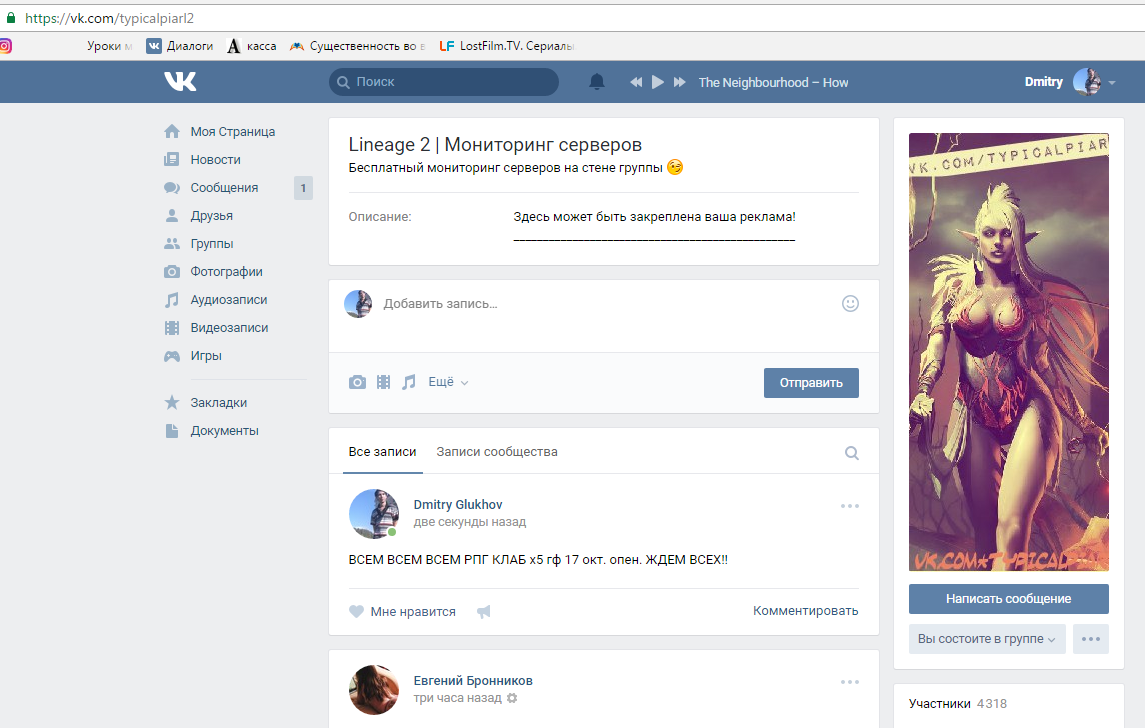Click Евгений Бронников avatar
Viewport: 1145px width, 728px height.
(374, 690)
